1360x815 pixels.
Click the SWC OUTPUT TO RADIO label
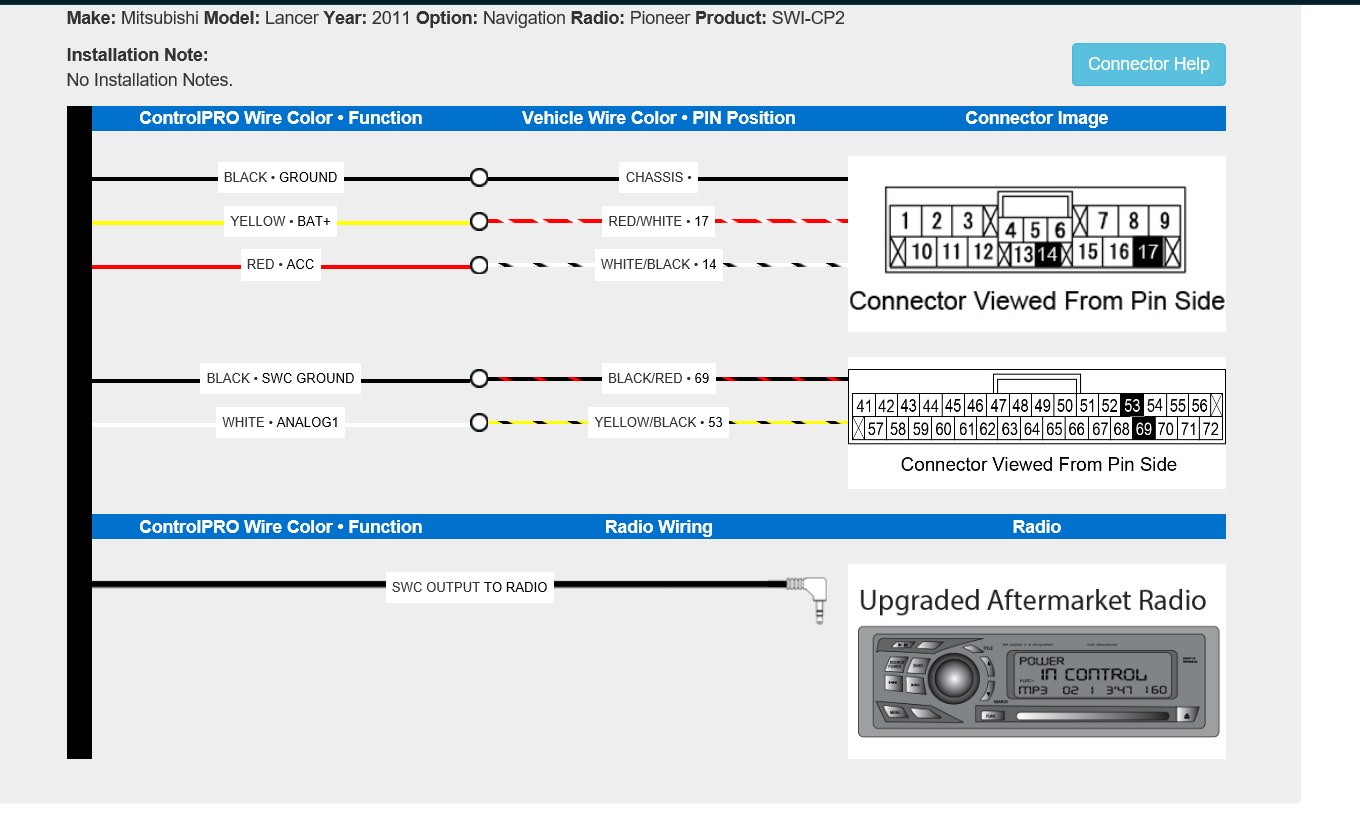pyautogui.click(x=470, y=587)
